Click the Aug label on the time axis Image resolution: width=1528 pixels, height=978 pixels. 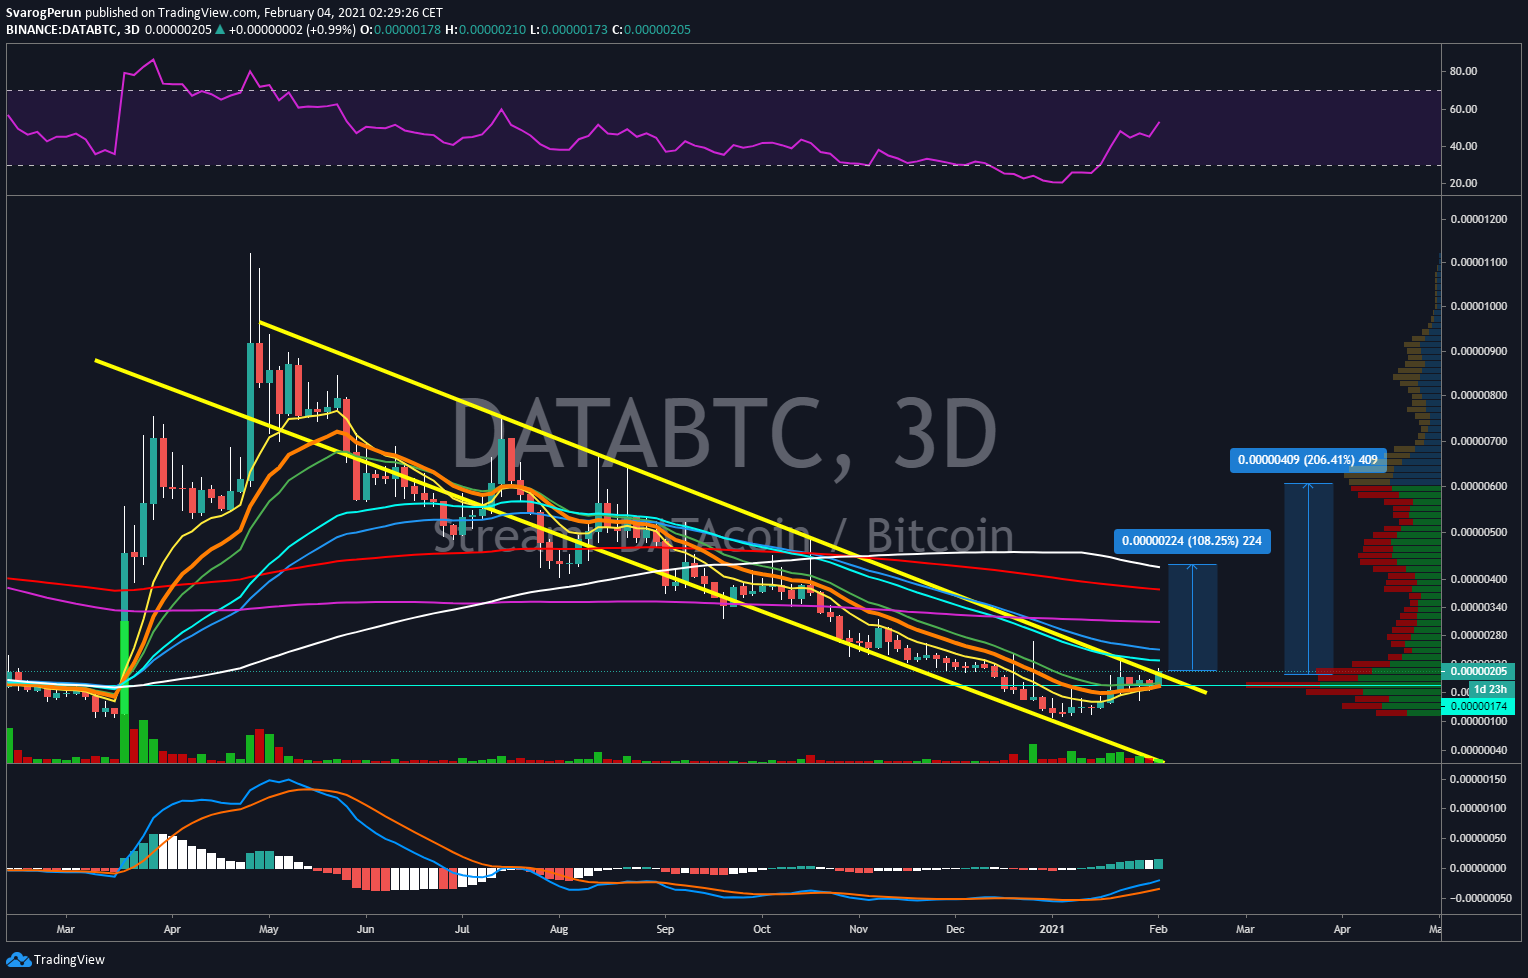[559, 929]
